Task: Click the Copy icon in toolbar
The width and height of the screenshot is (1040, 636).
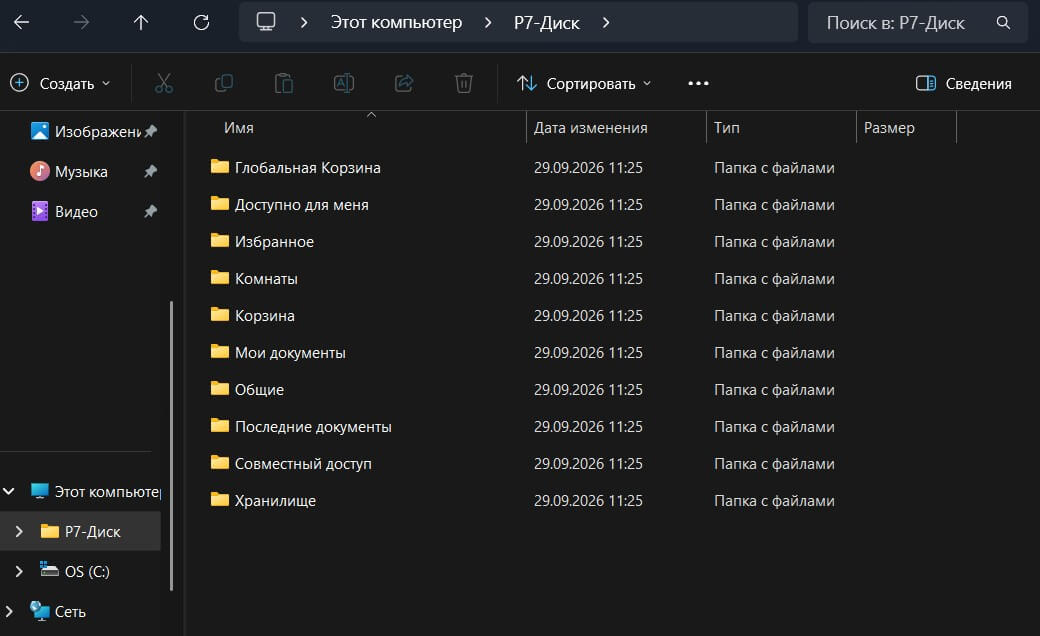Action: (224, 83)
